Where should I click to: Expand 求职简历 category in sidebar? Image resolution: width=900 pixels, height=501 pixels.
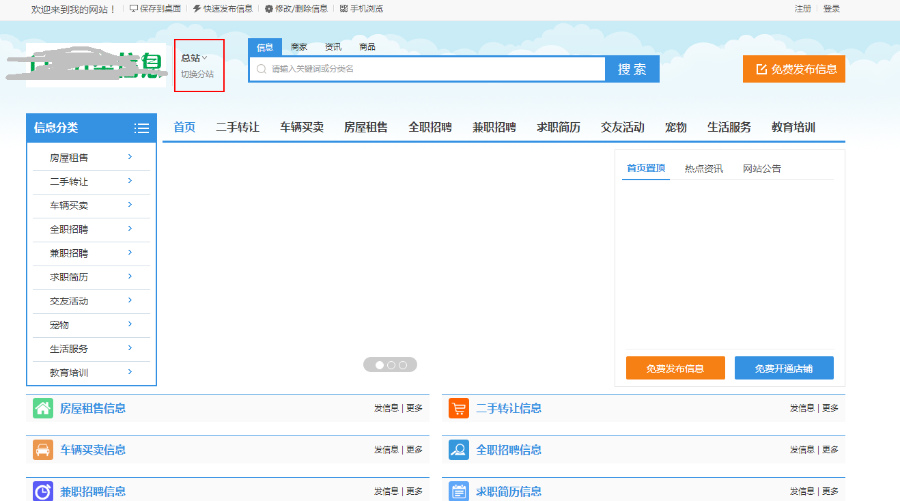pyautogui.click(x=91, y=277)
